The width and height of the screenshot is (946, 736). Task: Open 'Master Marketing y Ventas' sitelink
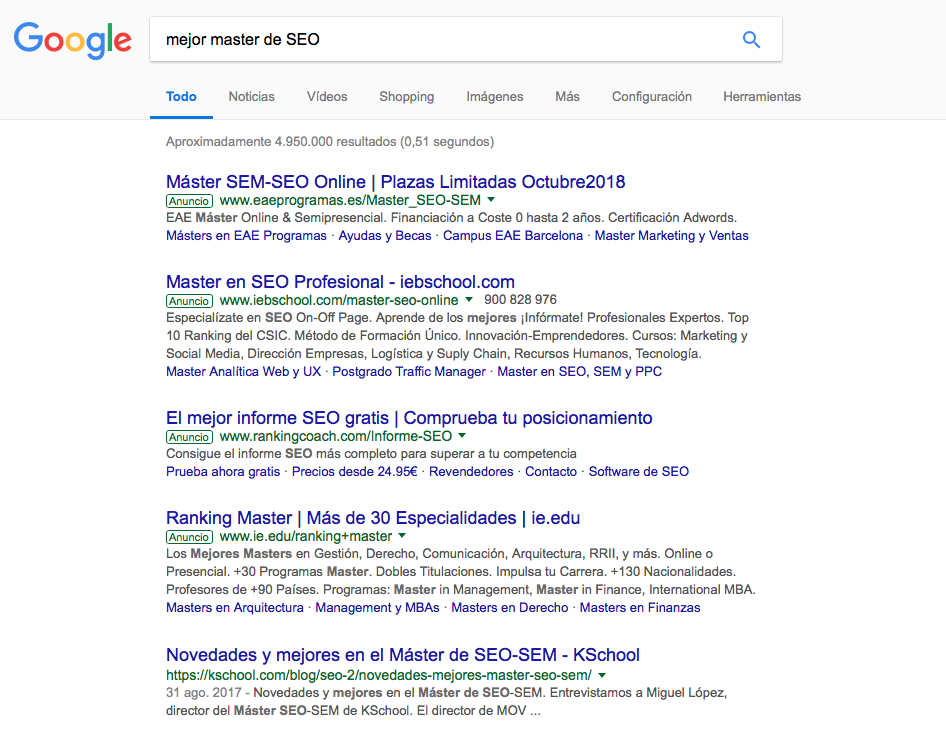671,236
